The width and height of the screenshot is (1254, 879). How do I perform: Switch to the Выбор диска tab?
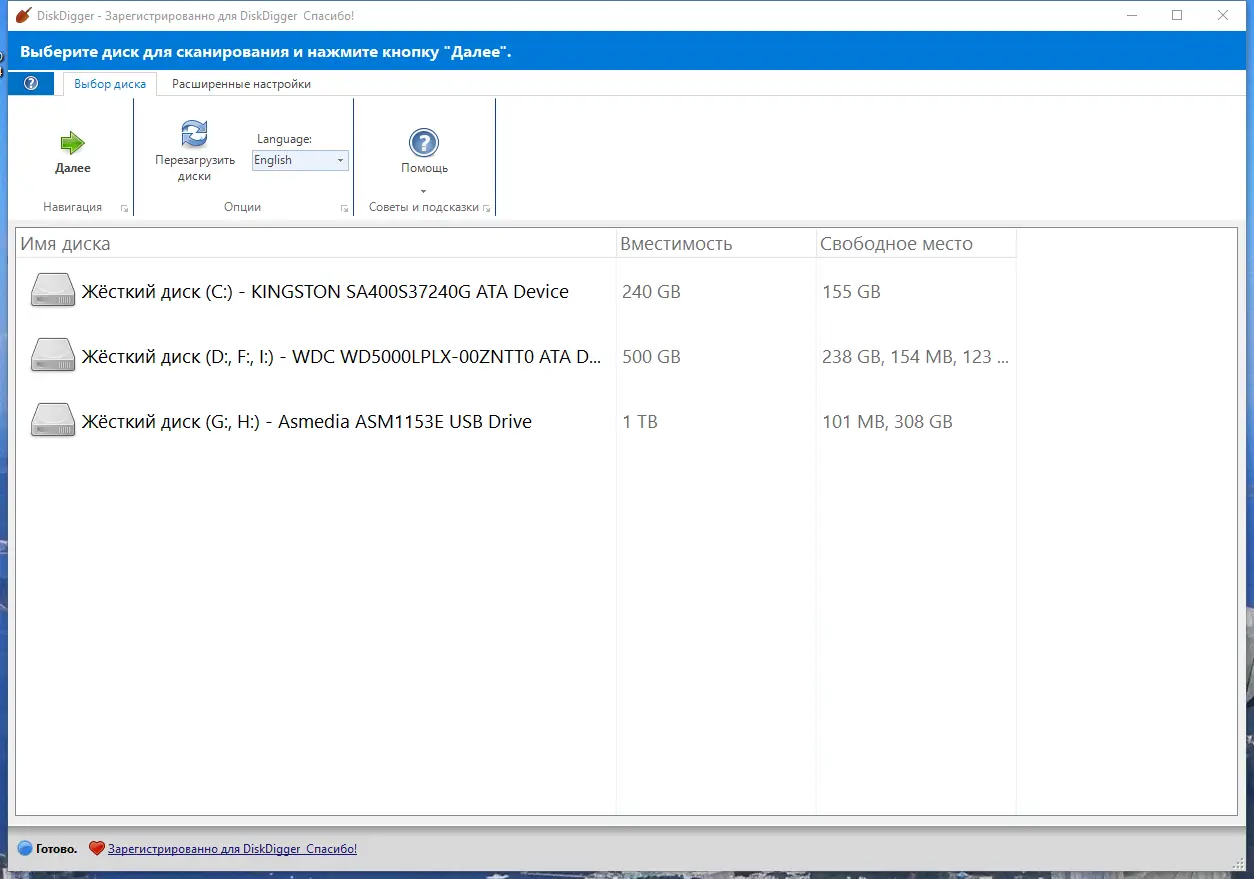pos(110,84)
